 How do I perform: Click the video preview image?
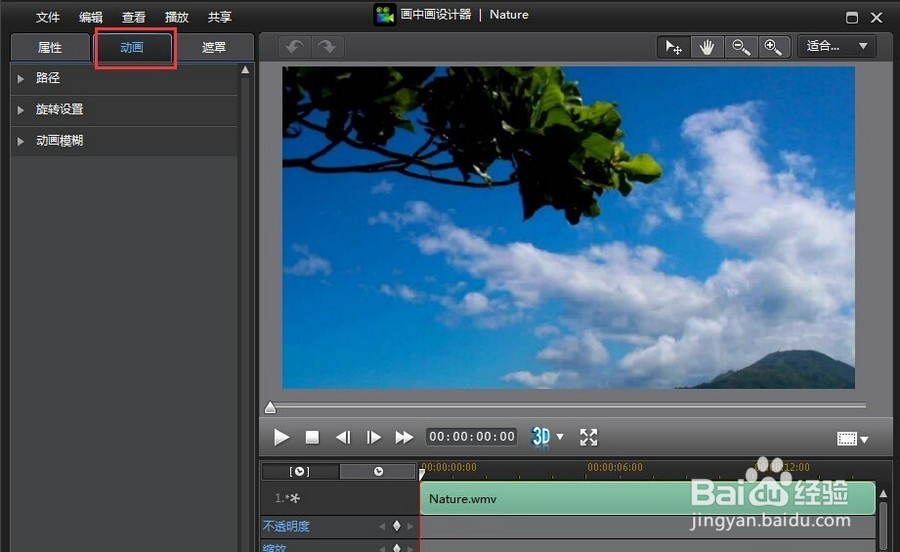click(568, 228)
